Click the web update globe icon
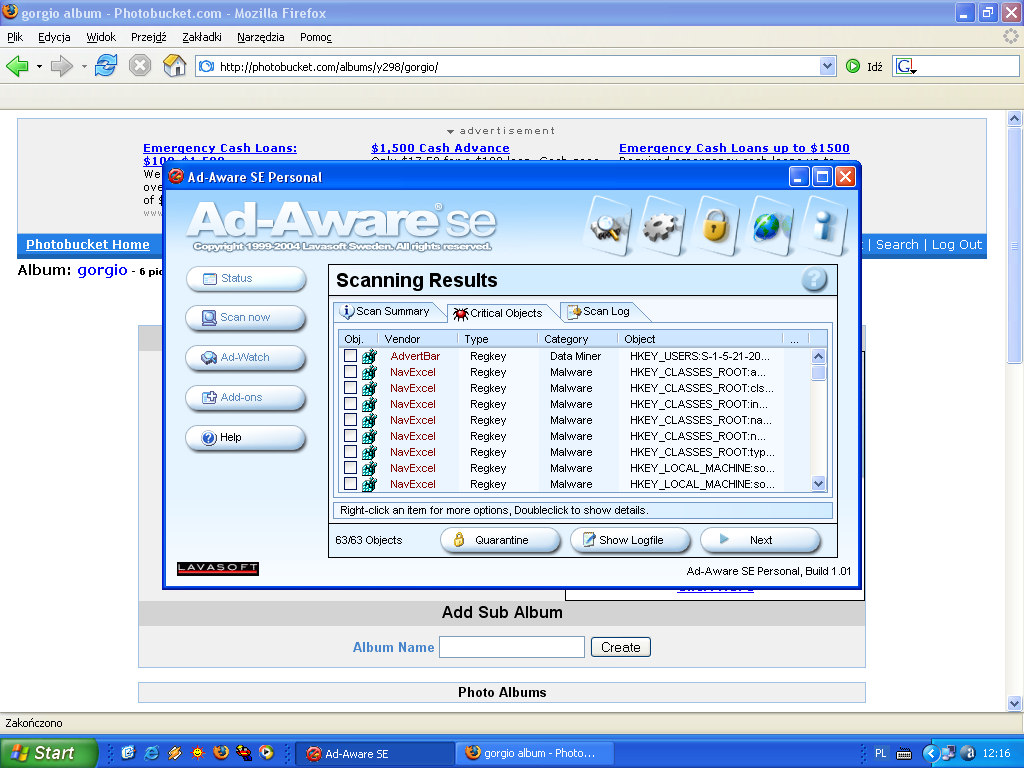 [771, 226]
